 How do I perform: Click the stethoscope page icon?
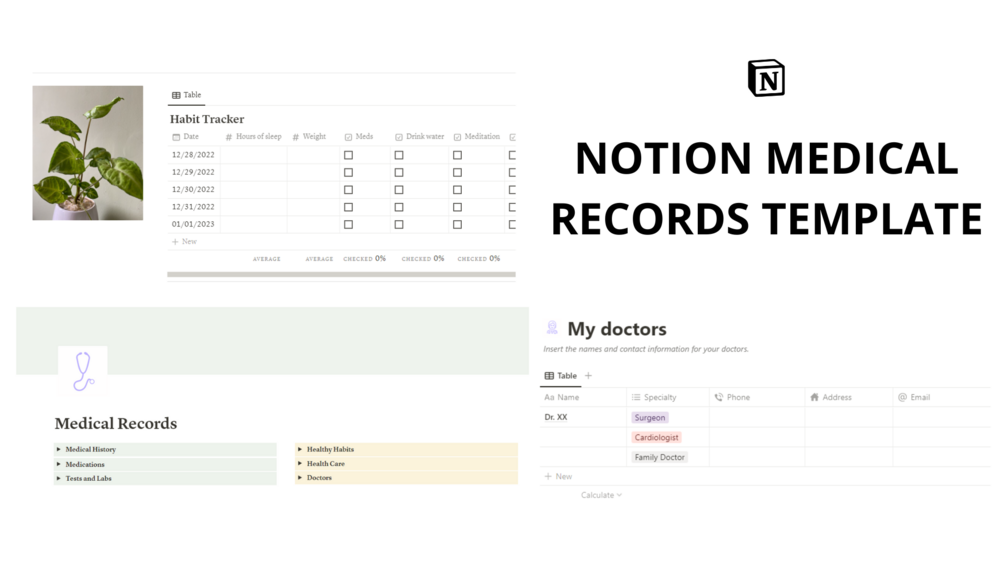click(83, 371)
